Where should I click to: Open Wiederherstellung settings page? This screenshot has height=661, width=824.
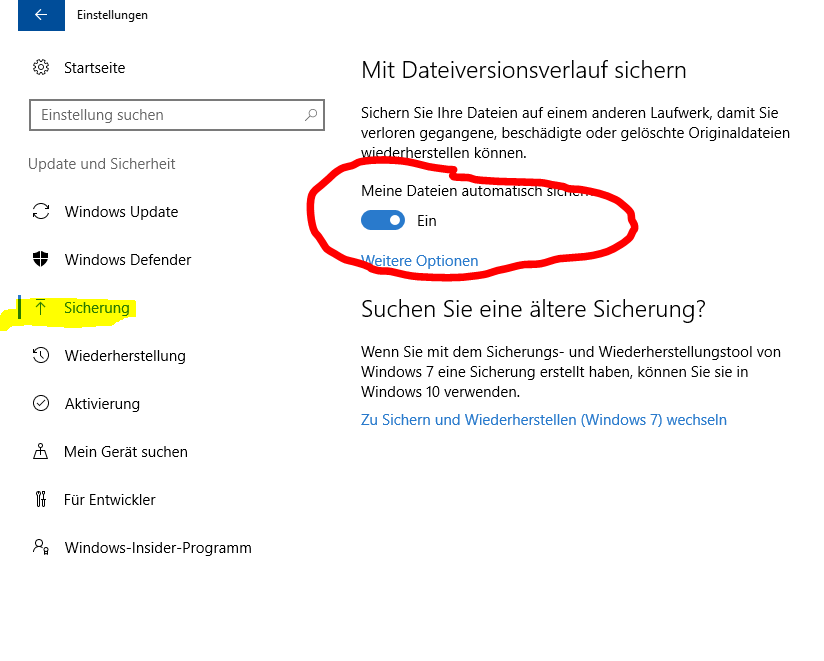point(125,356)
